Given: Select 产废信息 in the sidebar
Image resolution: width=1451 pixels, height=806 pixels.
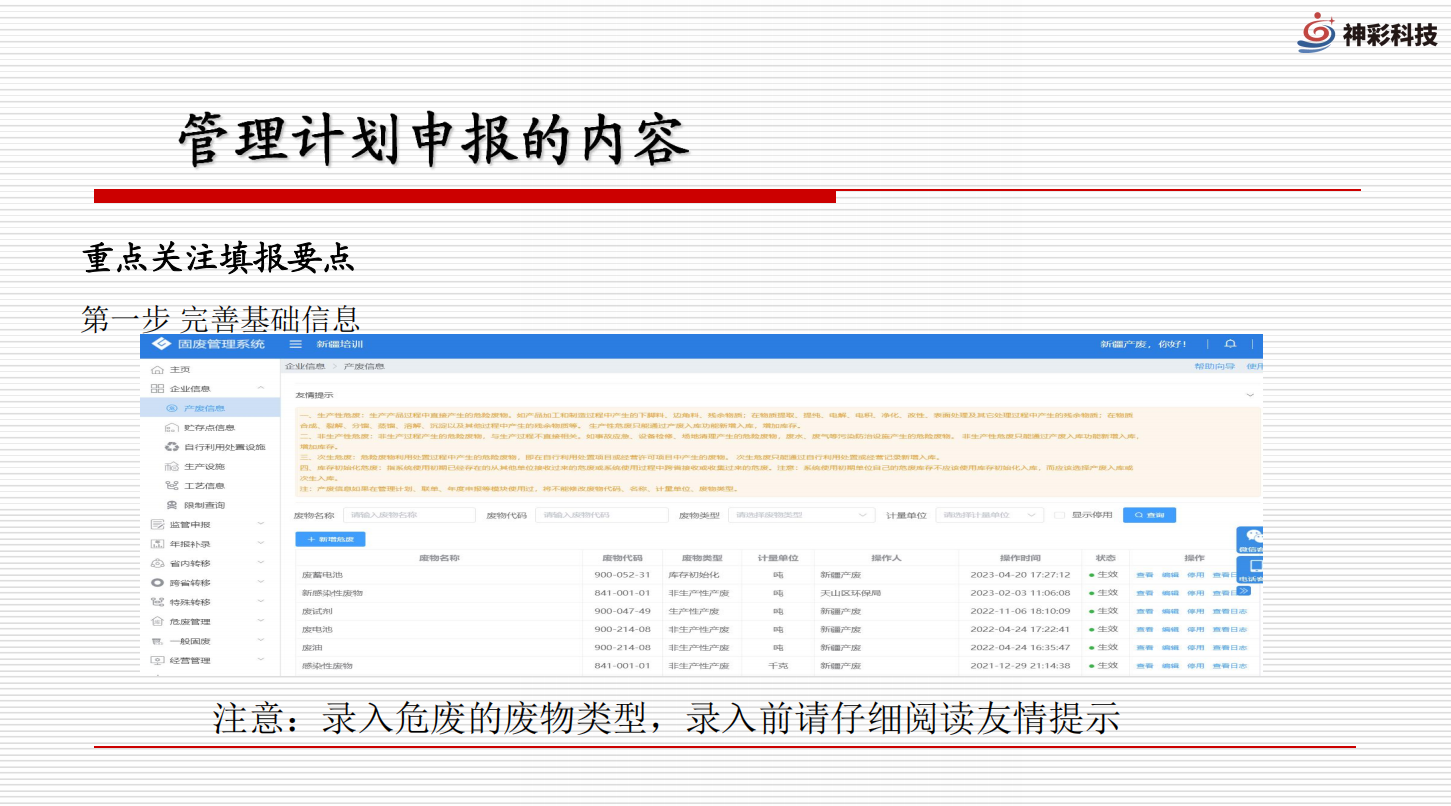Looking at the screenshot, I should pyautogui.click(x=204, y=408).
